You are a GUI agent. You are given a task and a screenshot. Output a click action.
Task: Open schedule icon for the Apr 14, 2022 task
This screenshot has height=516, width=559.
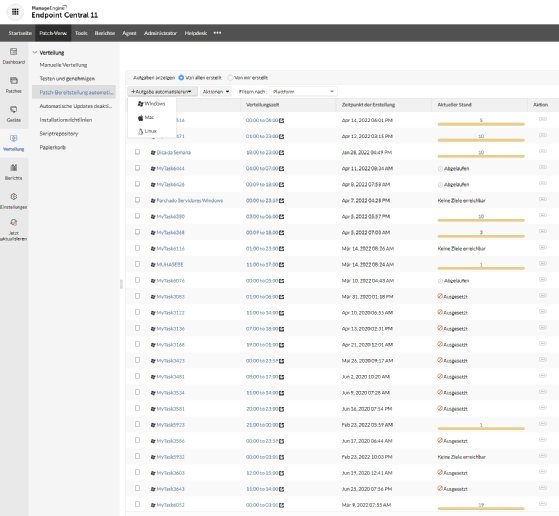point(282,121)
